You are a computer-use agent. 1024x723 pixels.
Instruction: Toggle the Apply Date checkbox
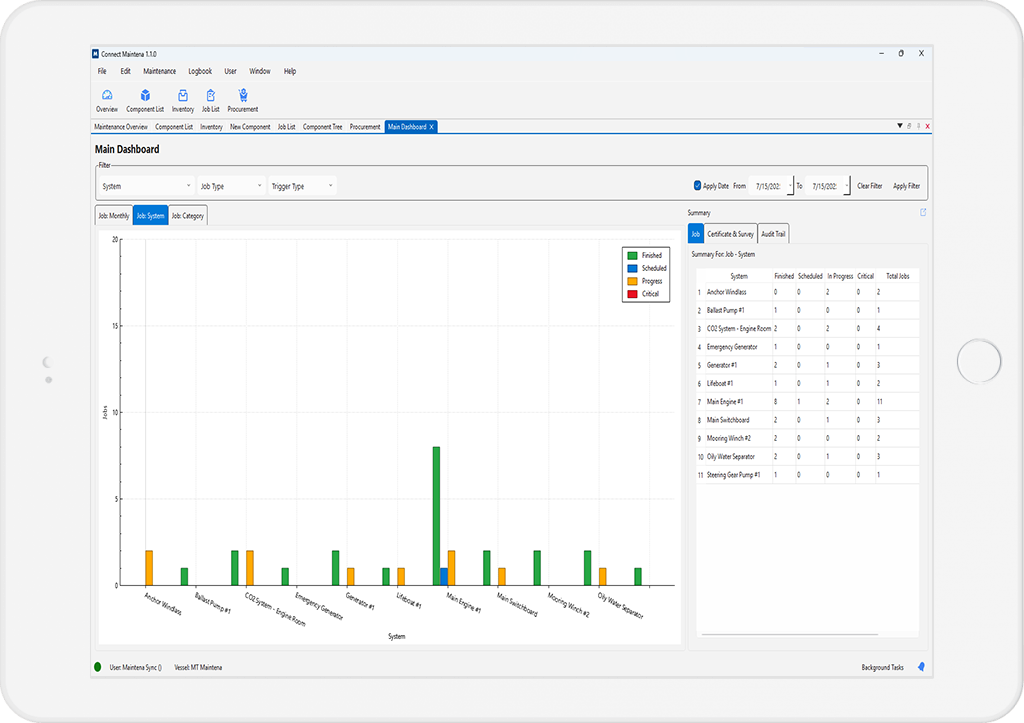pyautogui.click(x=697, y=185)
